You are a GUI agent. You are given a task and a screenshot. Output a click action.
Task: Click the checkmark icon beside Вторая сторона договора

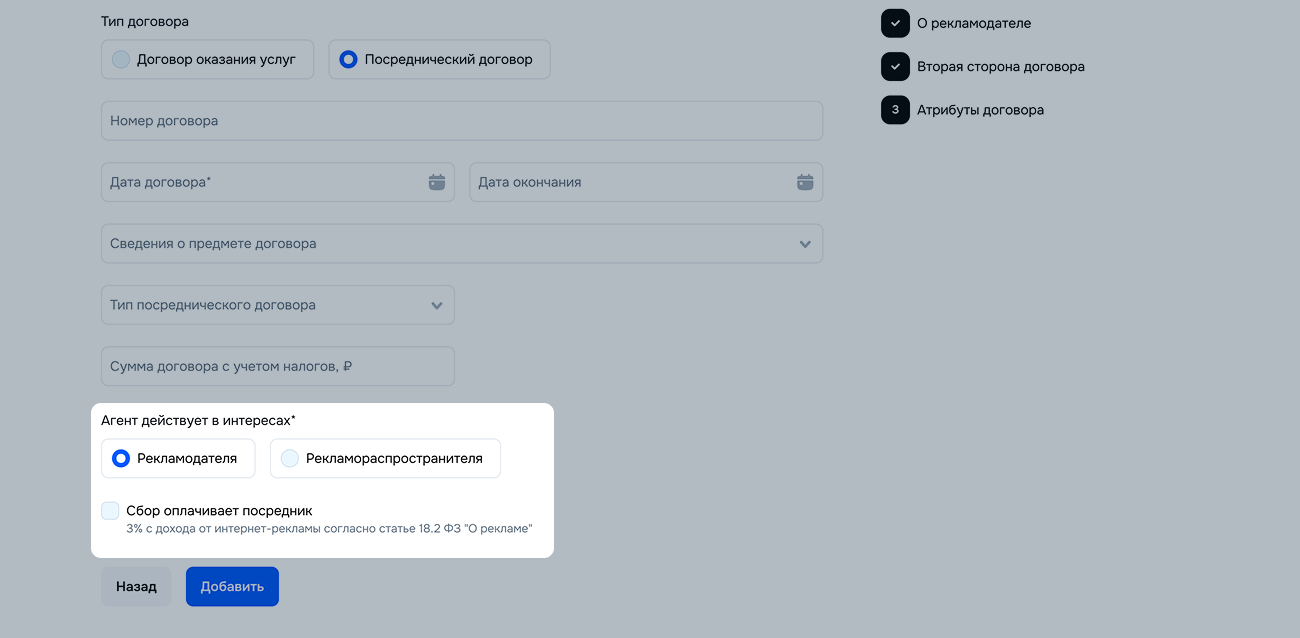click(895, 67)
